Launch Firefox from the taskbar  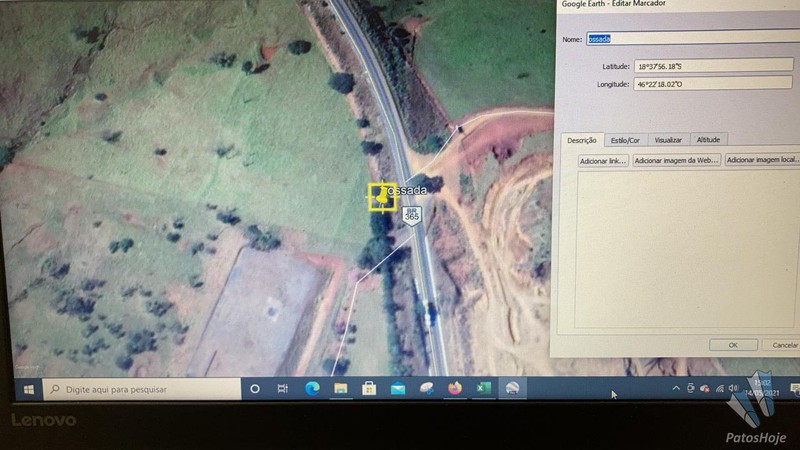455,389
